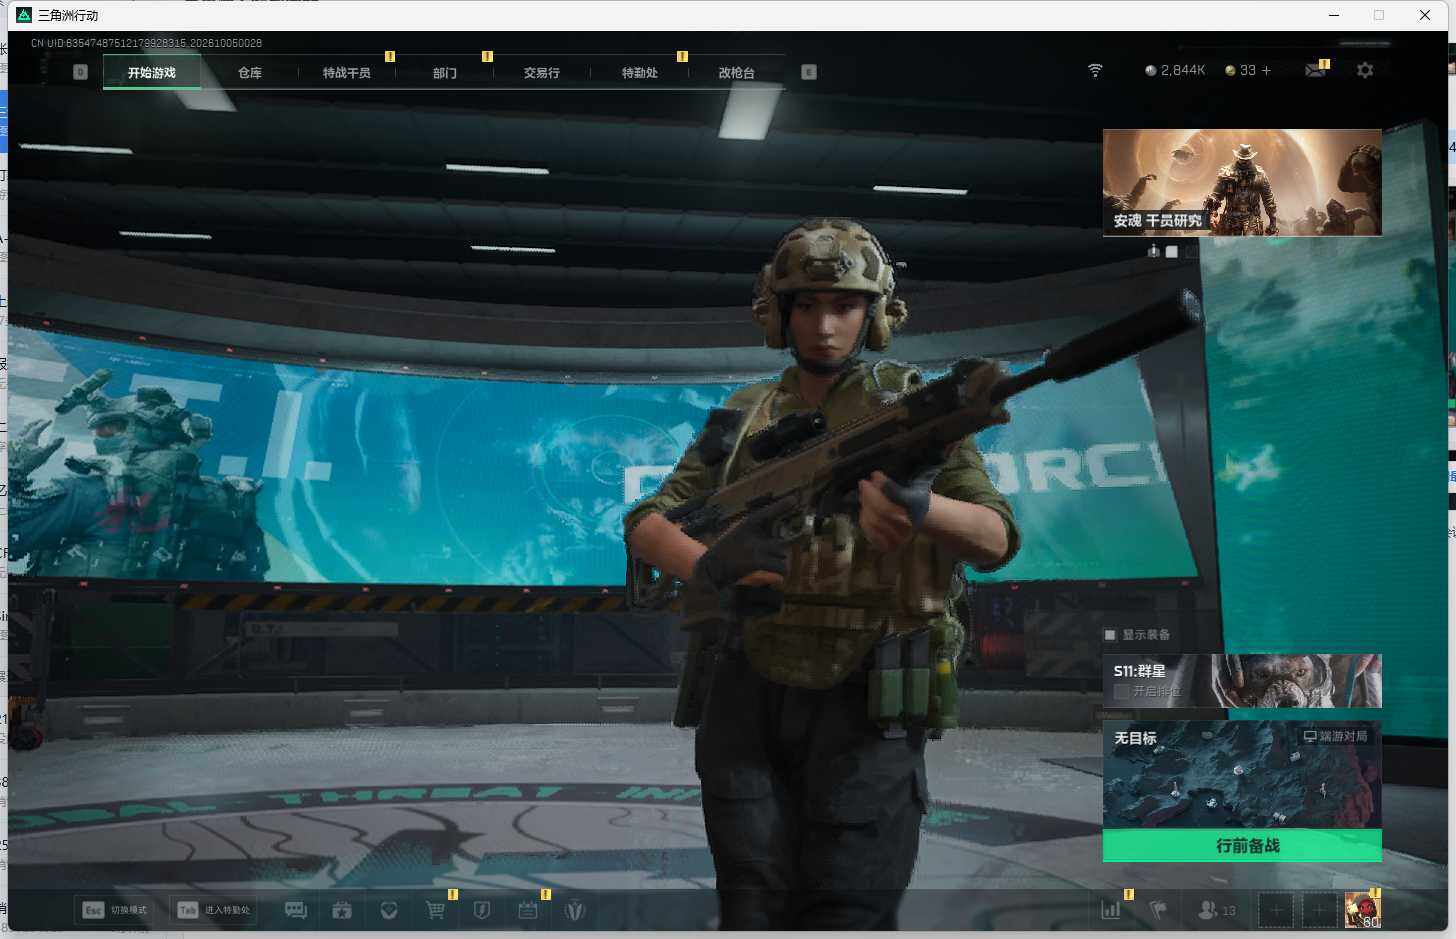Open the 特战干员 tab
Viewport: 1456px width, 939px height.
[x=347, y=72]
